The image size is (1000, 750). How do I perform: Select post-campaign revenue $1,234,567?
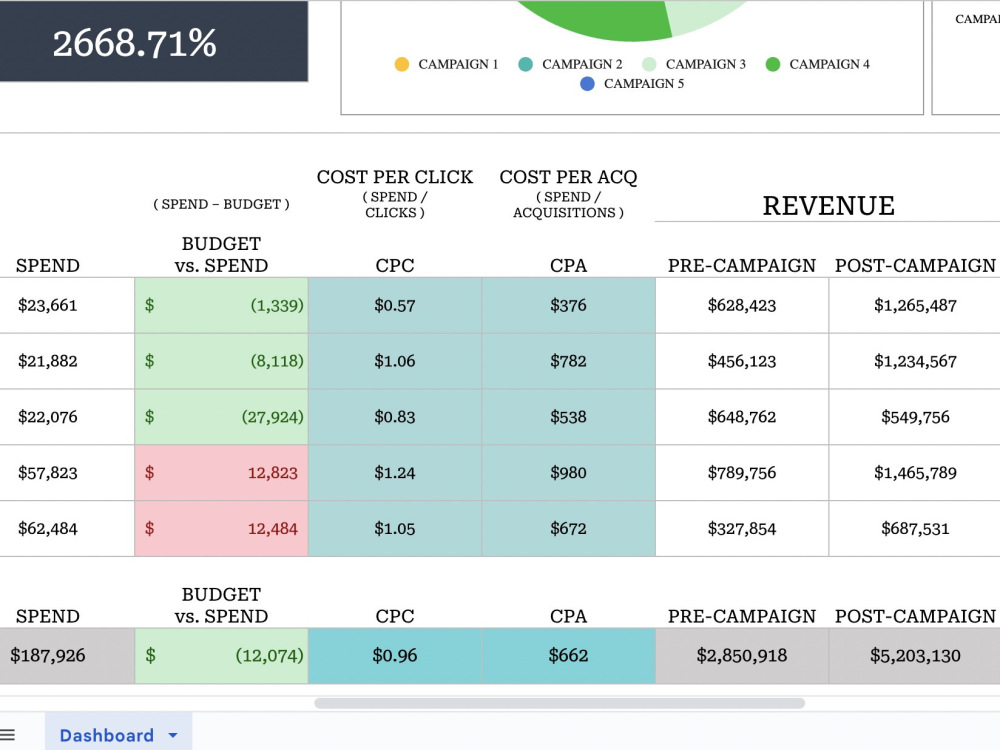(x=915, y=361)
